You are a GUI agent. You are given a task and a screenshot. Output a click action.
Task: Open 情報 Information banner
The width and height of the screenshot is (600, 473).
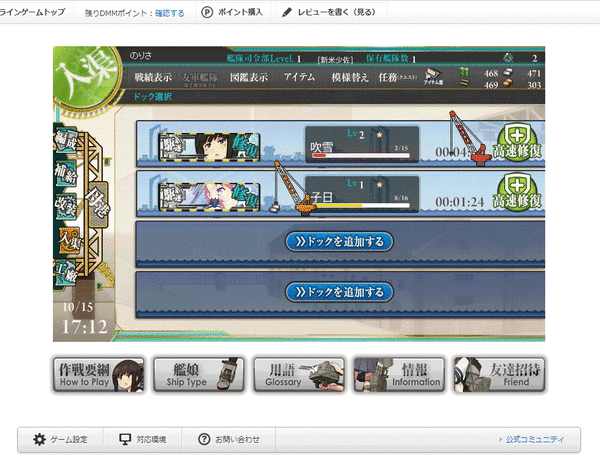tap(399, 375)
